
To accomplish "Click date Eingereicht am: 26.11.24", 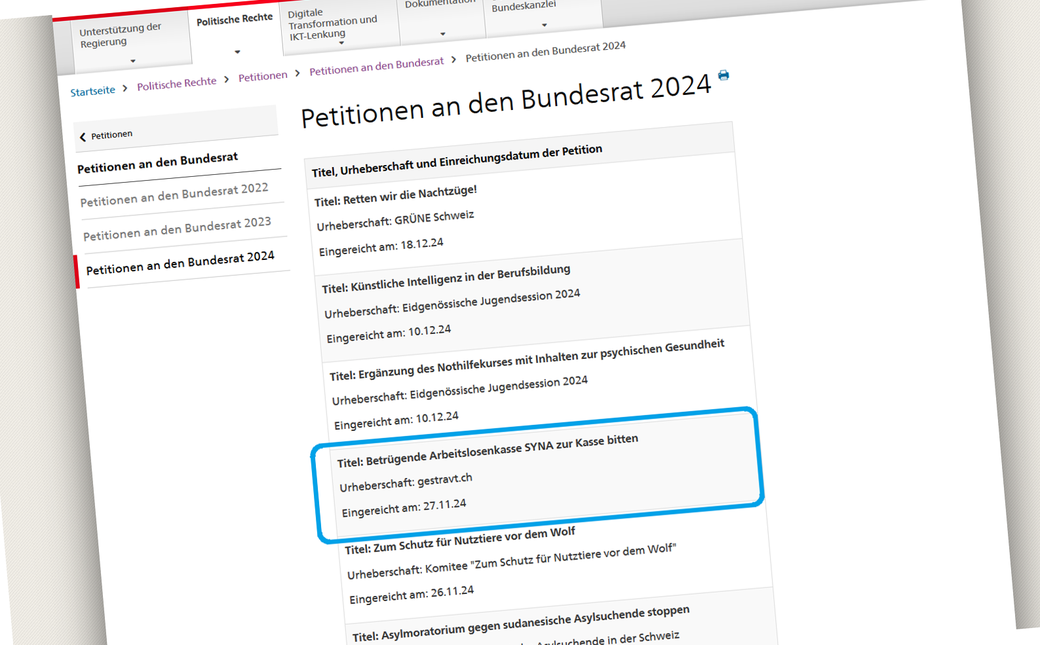I will (411, 595).
